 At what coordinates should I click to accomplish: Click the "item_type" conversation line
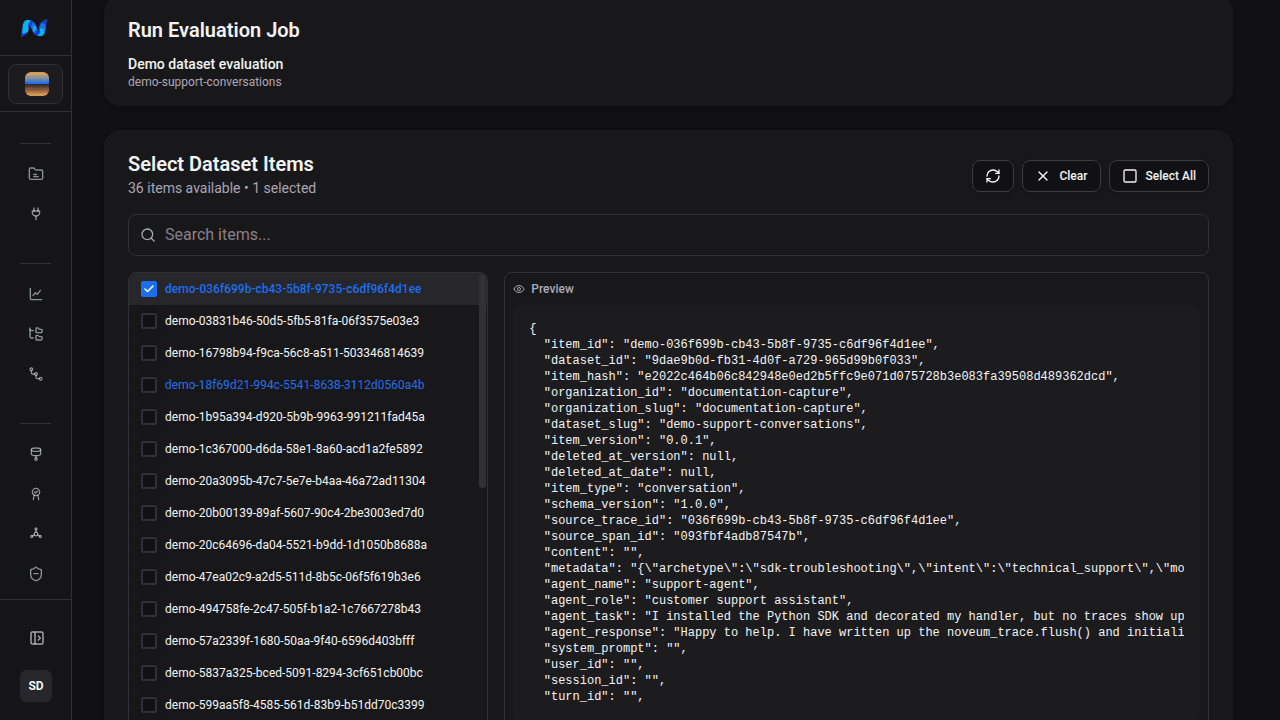pyautogui.click(x=644, y=488)
